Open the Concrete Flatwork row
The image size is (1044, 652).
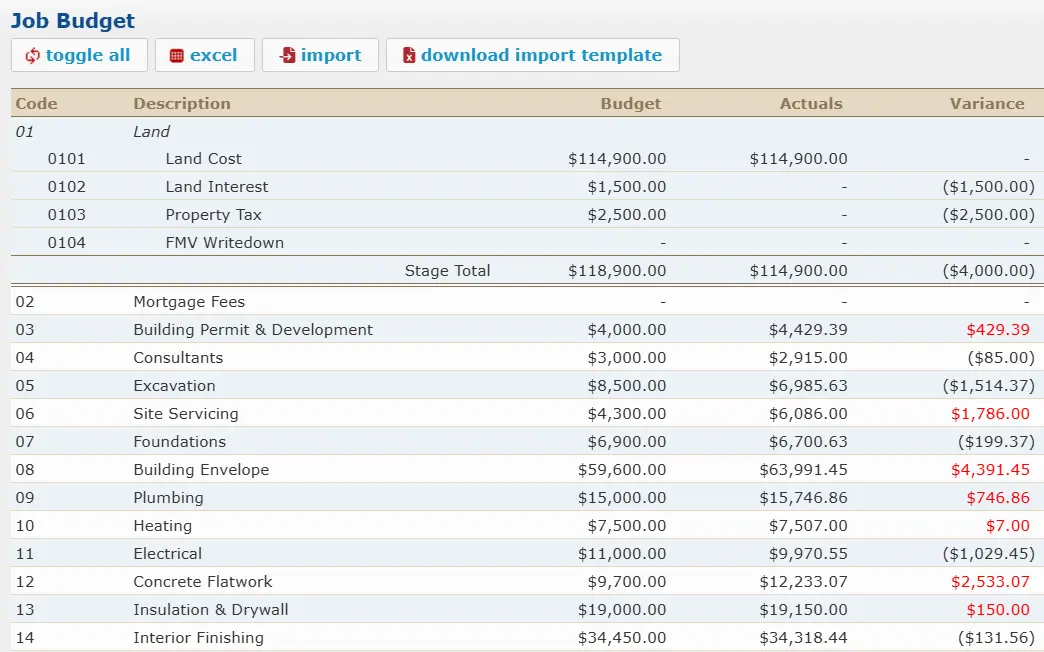coord(527,581)
